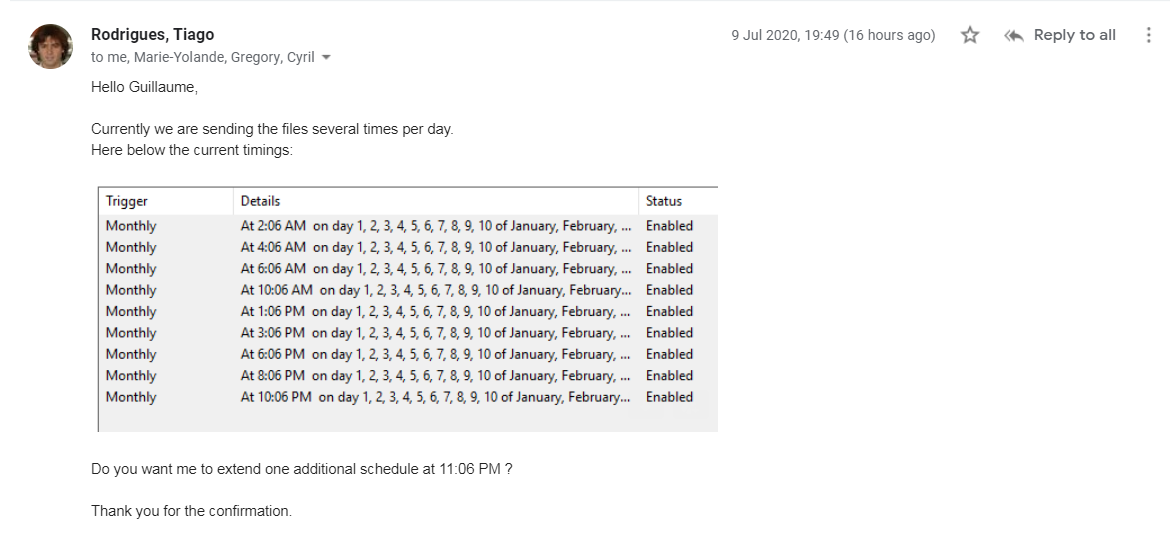Image resolution: width=1170 pixels, height=537 pixels.
Task: Select the 2:06 AM schedule row
Action: tap(435, 226)
